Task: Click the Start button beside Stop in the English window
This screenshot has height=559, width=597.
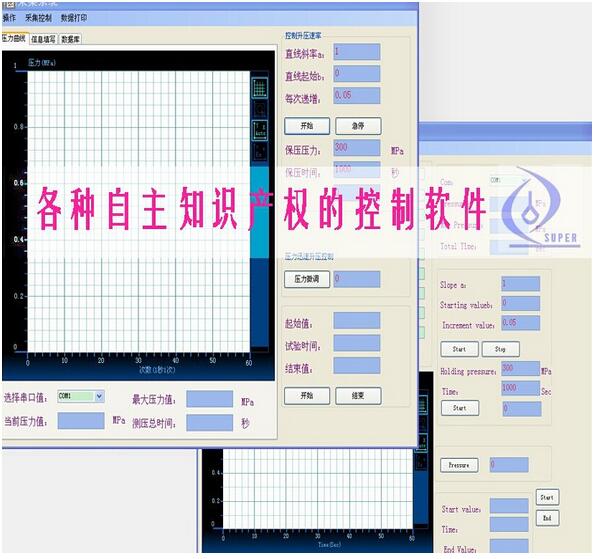Action: coord(459,349)
